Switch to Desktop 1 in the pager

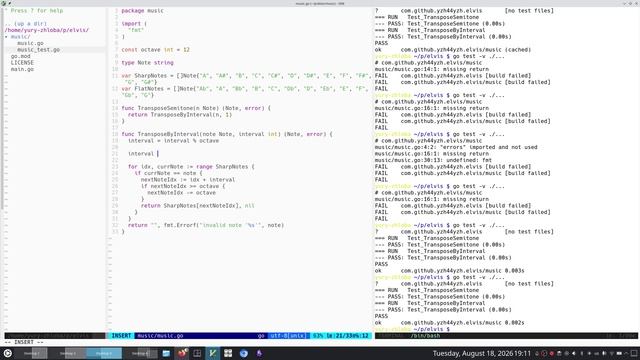tap(32, 353)
